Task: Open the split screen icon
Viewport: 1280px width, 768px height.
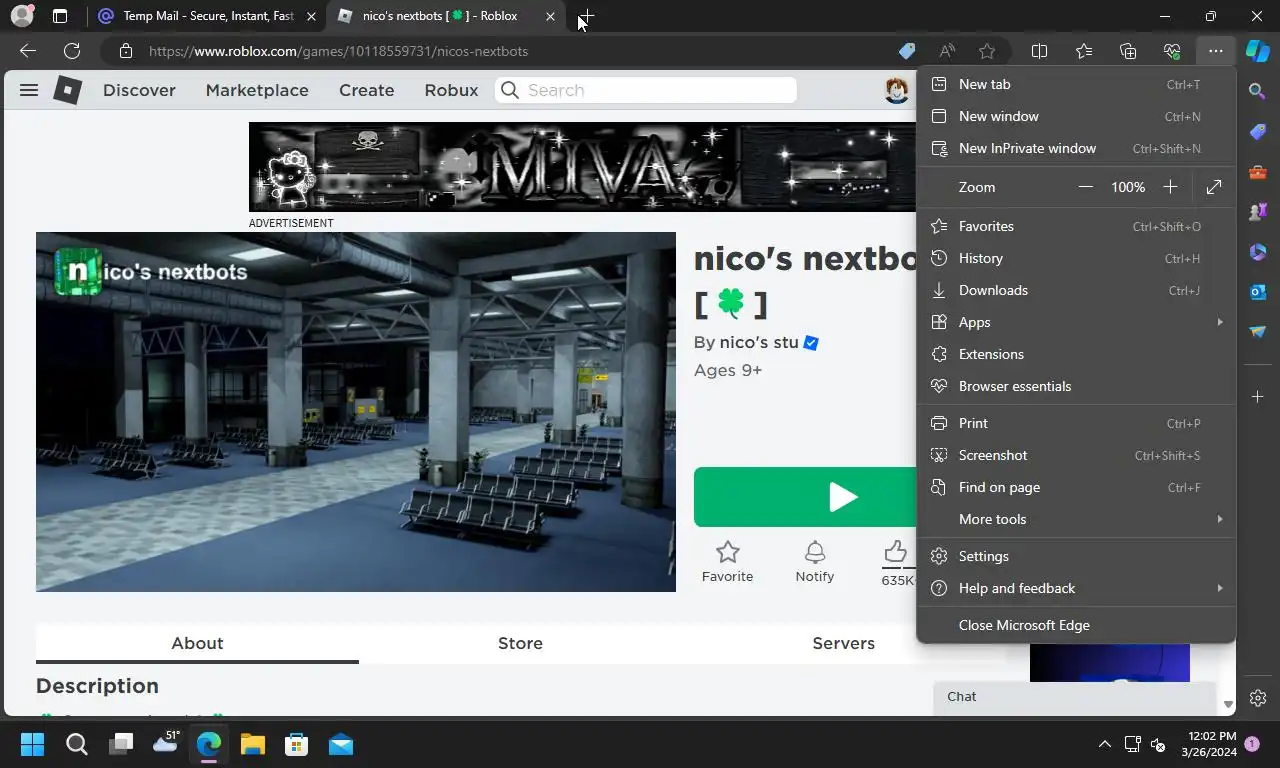Action: click(1039, 51)
